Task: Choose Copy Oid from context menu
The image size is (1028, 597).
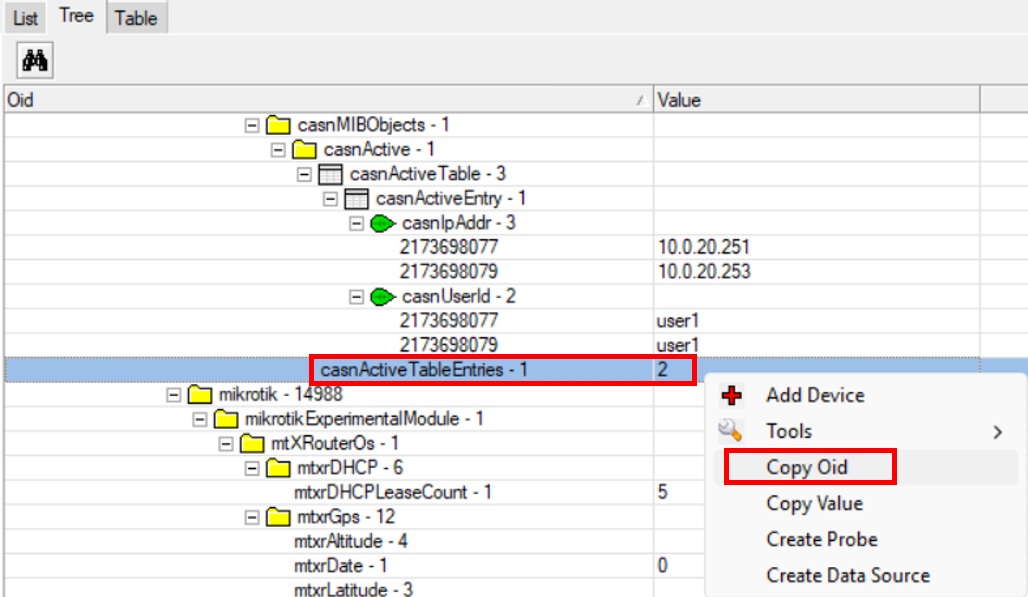Action: point(808,467)
